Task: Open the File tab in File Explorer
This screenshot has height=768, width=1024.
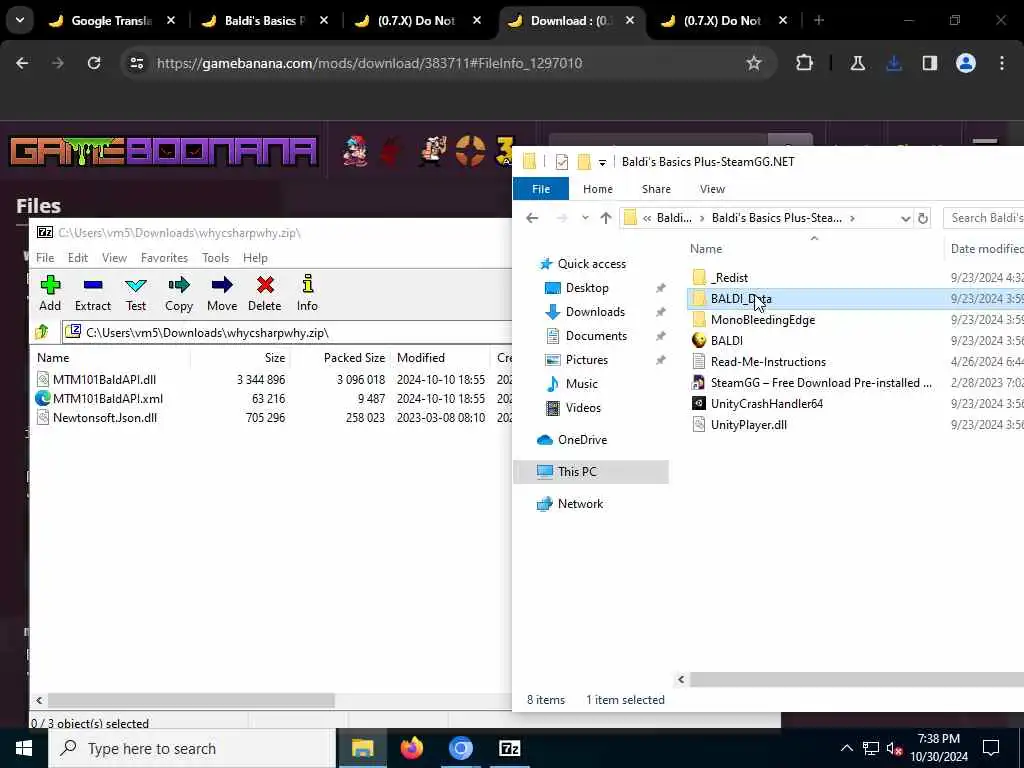Action: (x=541, y=189)
